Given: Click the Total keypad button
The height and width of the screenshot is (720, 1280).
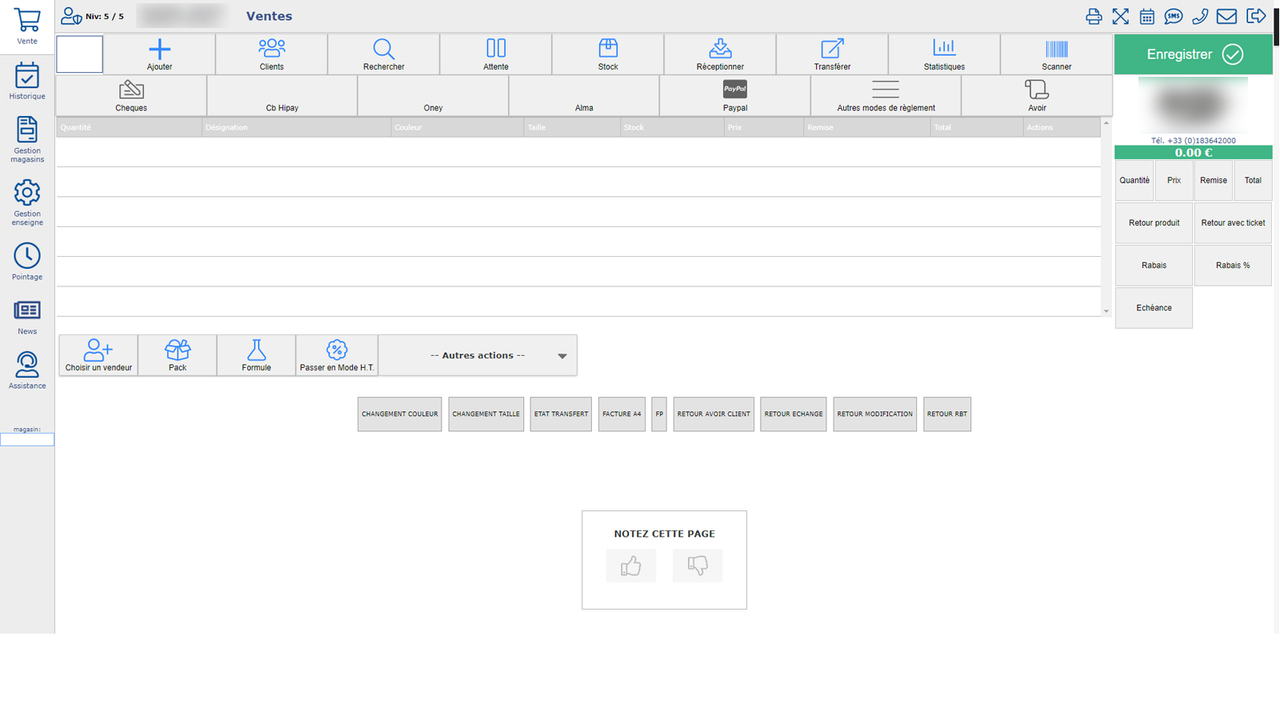Looking at the screenshot, I should [1253, 181].
